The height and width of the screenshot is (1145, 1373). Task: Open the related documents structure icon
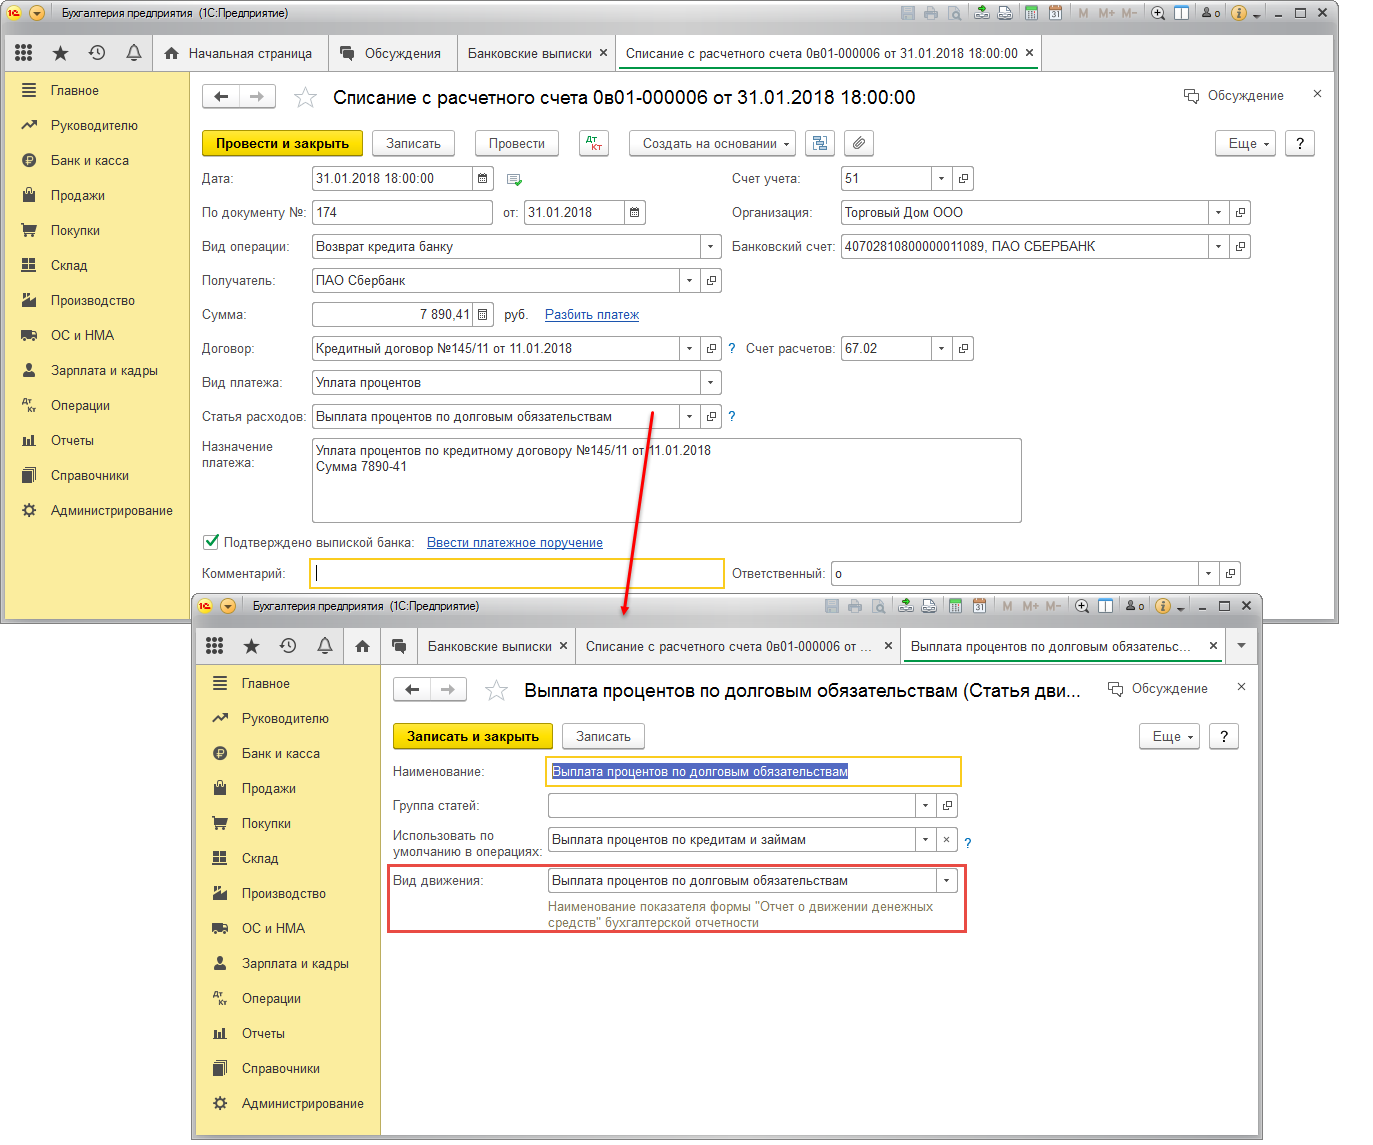(820, 143)
